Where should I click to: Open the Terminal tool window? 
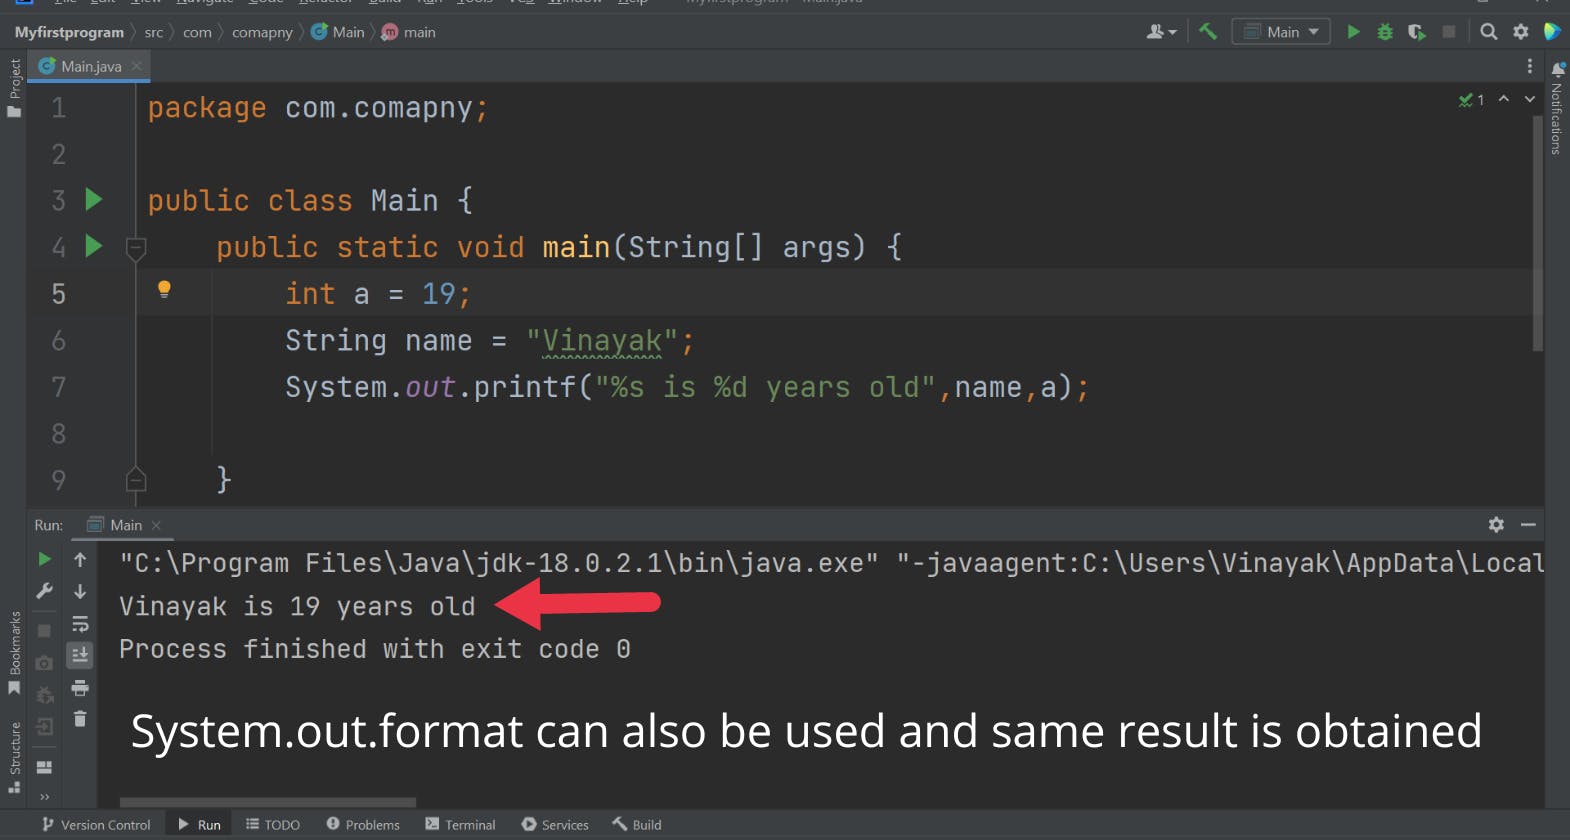tap(460, 825)
